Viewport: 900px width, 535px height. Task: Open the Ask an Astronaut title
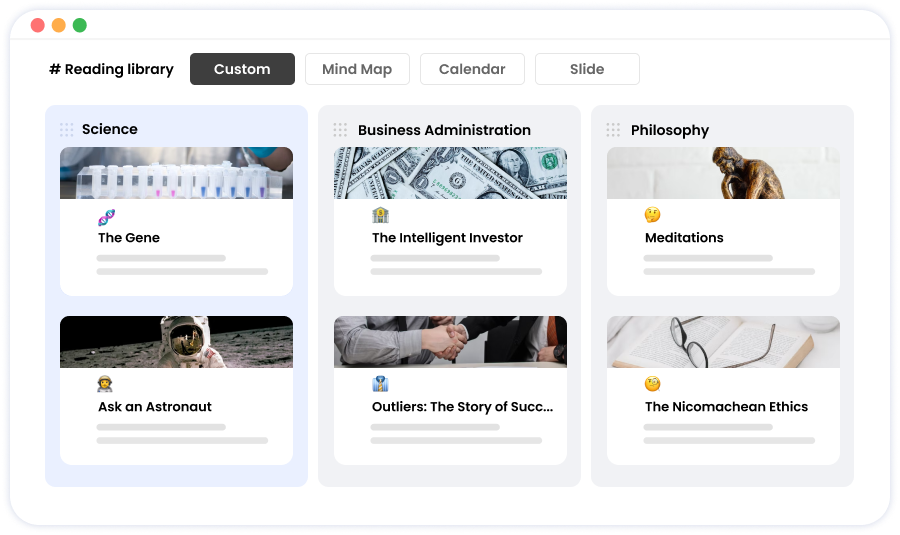(155, 406)
